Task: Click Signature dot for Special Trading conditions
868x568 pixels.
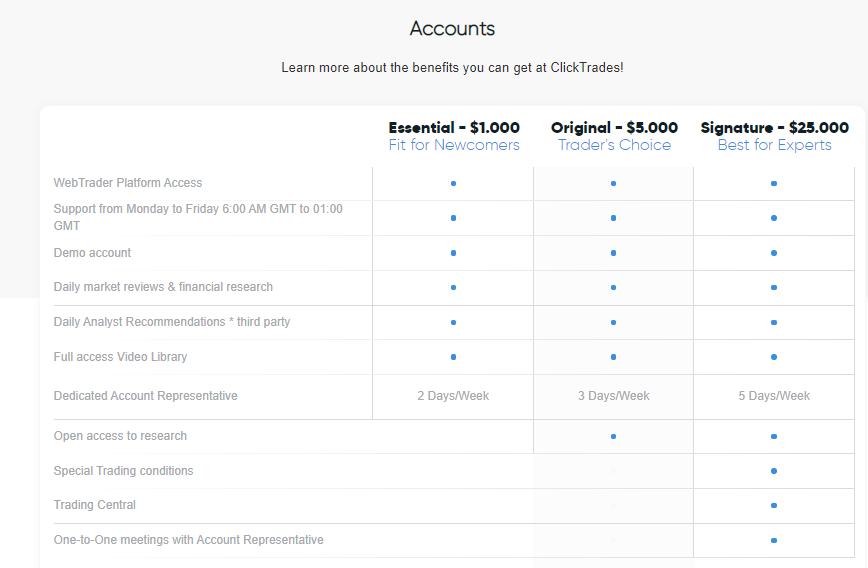Action: tap(774, 471)
